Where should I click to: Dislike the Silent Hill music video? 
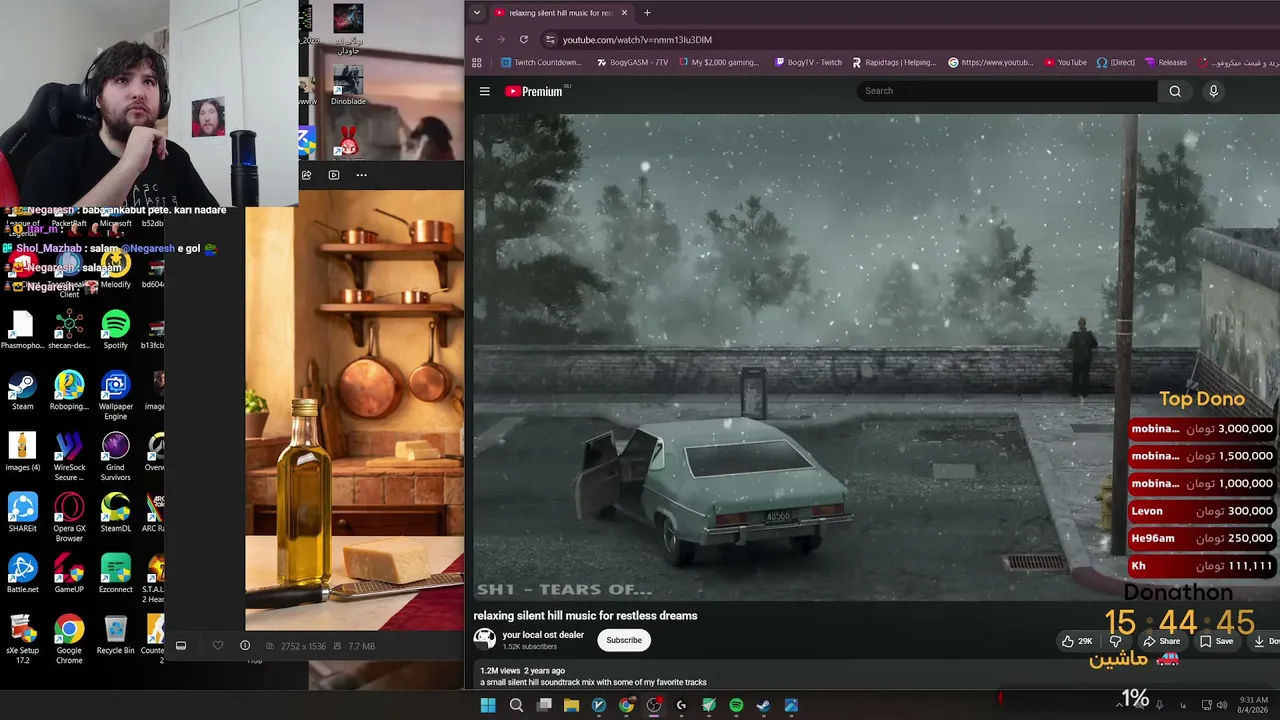coord(1116,641)
